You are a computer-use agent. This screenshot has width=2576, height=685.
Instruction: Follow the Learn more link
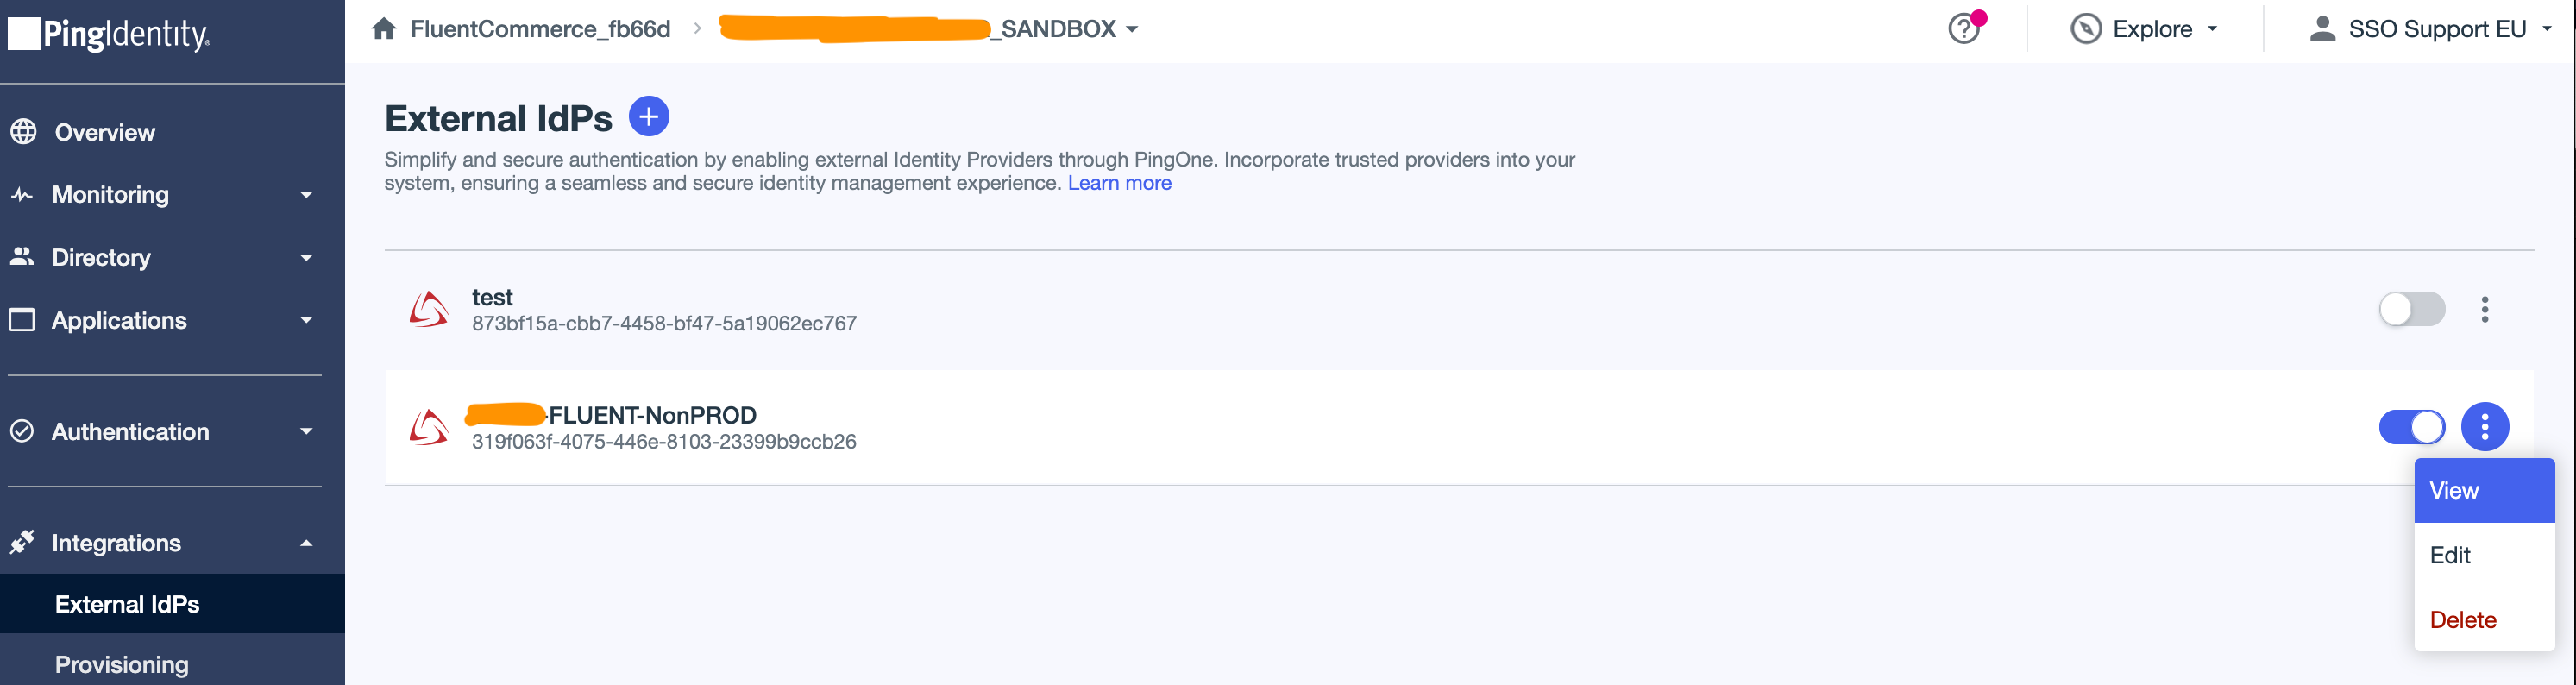pyautogui.click(x=1119, y=183)
